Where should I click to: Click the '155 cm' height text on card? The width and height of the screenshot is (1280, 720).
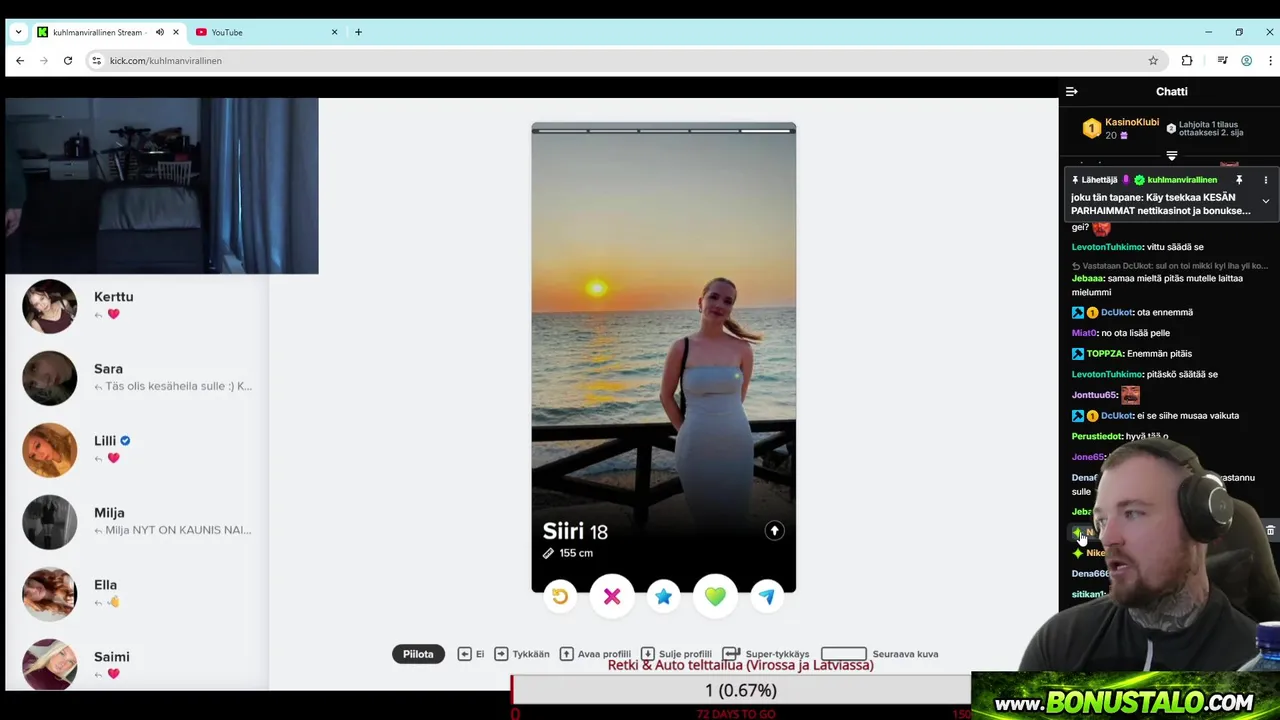(576, 553)
